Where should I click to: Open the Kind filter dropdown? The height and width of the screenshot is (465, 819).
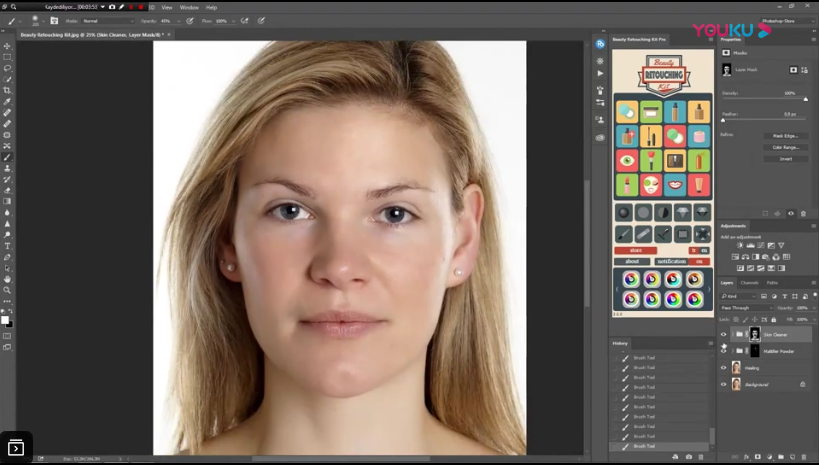738,296
